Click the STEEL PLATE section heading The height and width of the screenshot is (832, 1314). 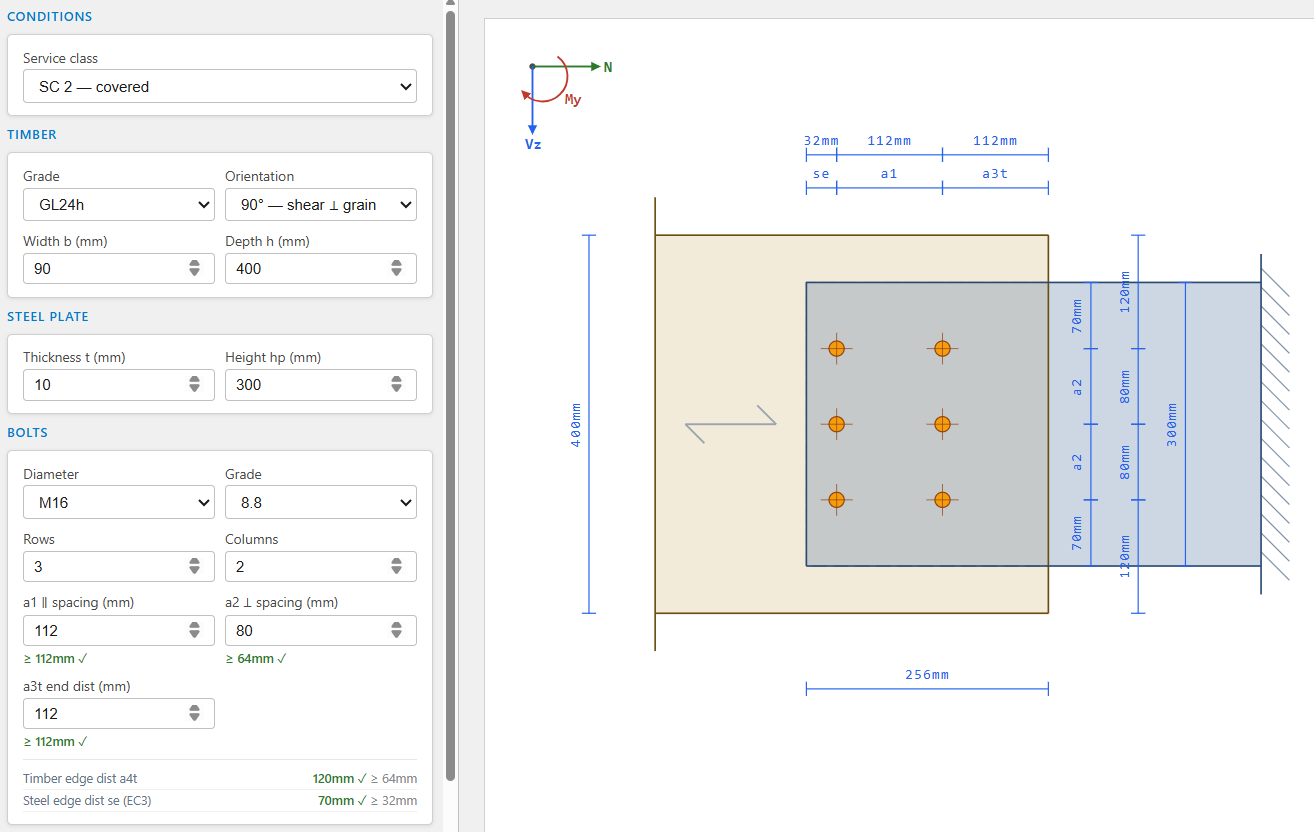(48, 317)
